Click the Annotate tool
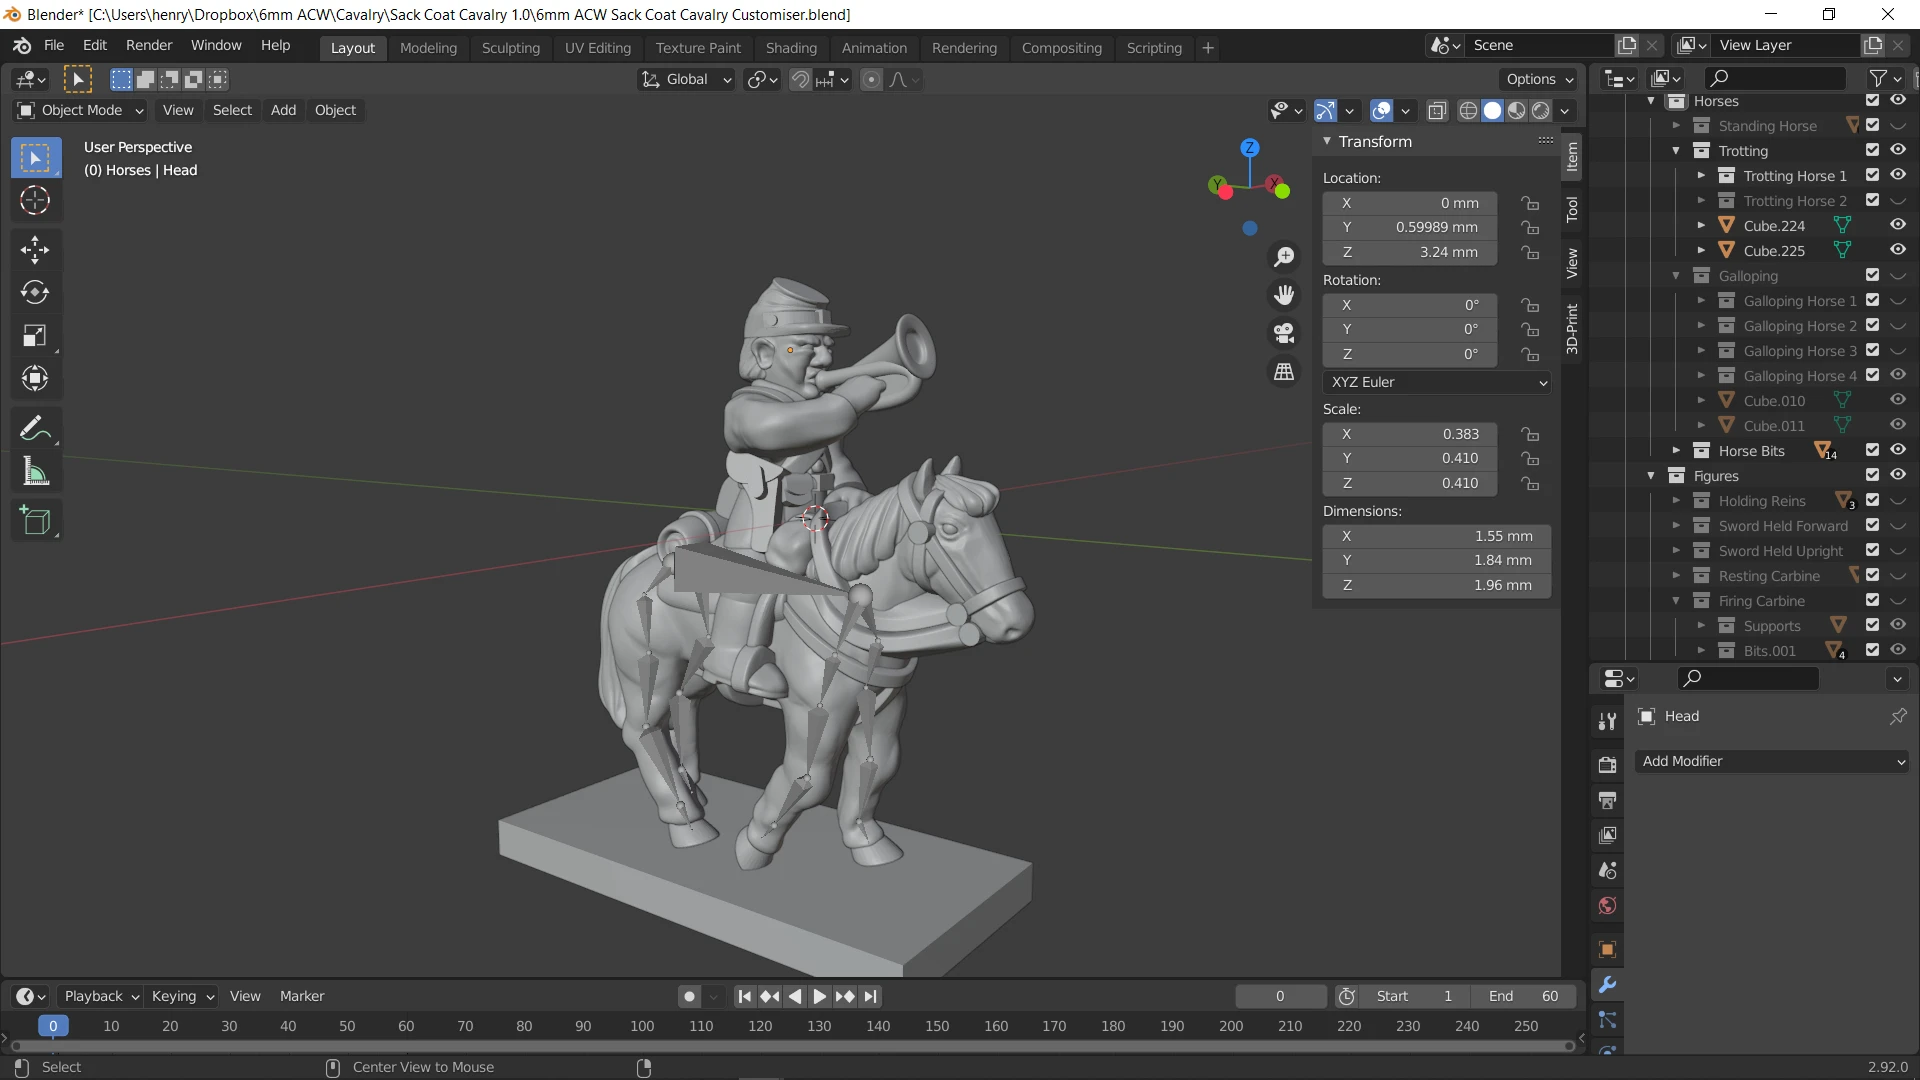Screen dimensions: 1920x1080 click(35, 429)
